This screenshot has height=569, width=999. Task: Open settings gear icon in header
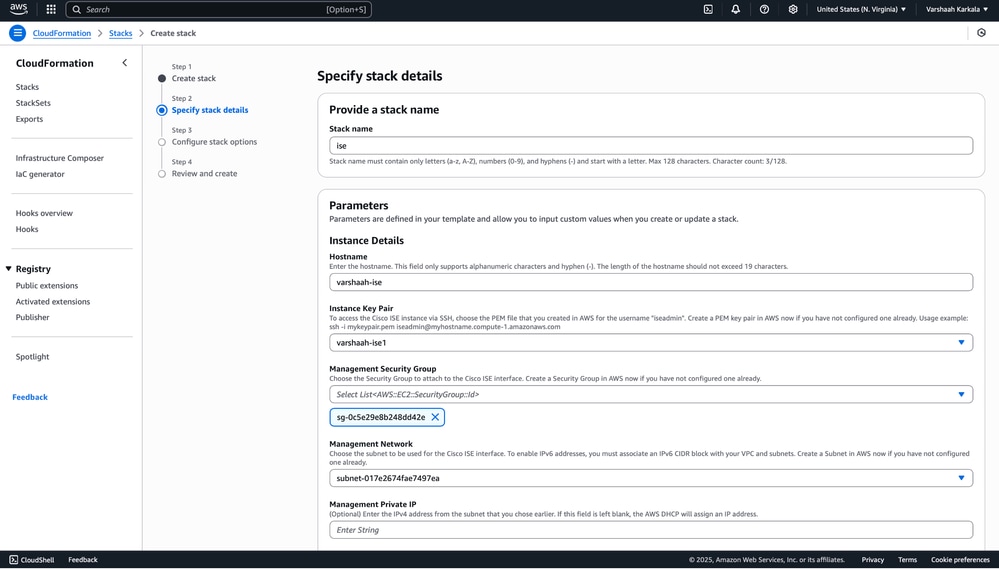coord(793,10)
